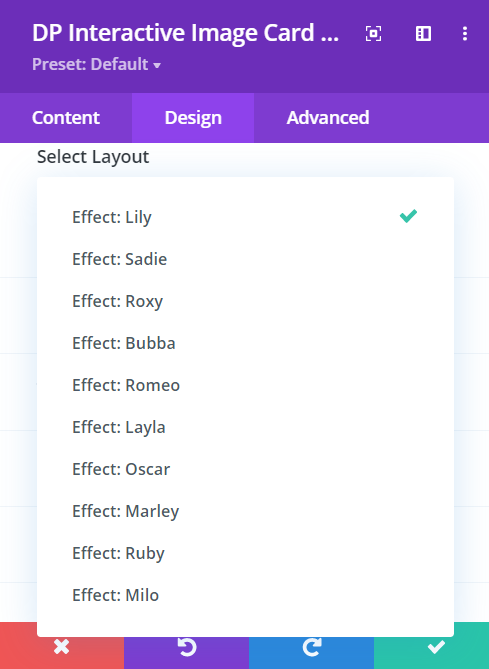The width and height of the screenshot is (489, 669).
Task: Expand the Preset: Default dropdown
Action: 96,64
